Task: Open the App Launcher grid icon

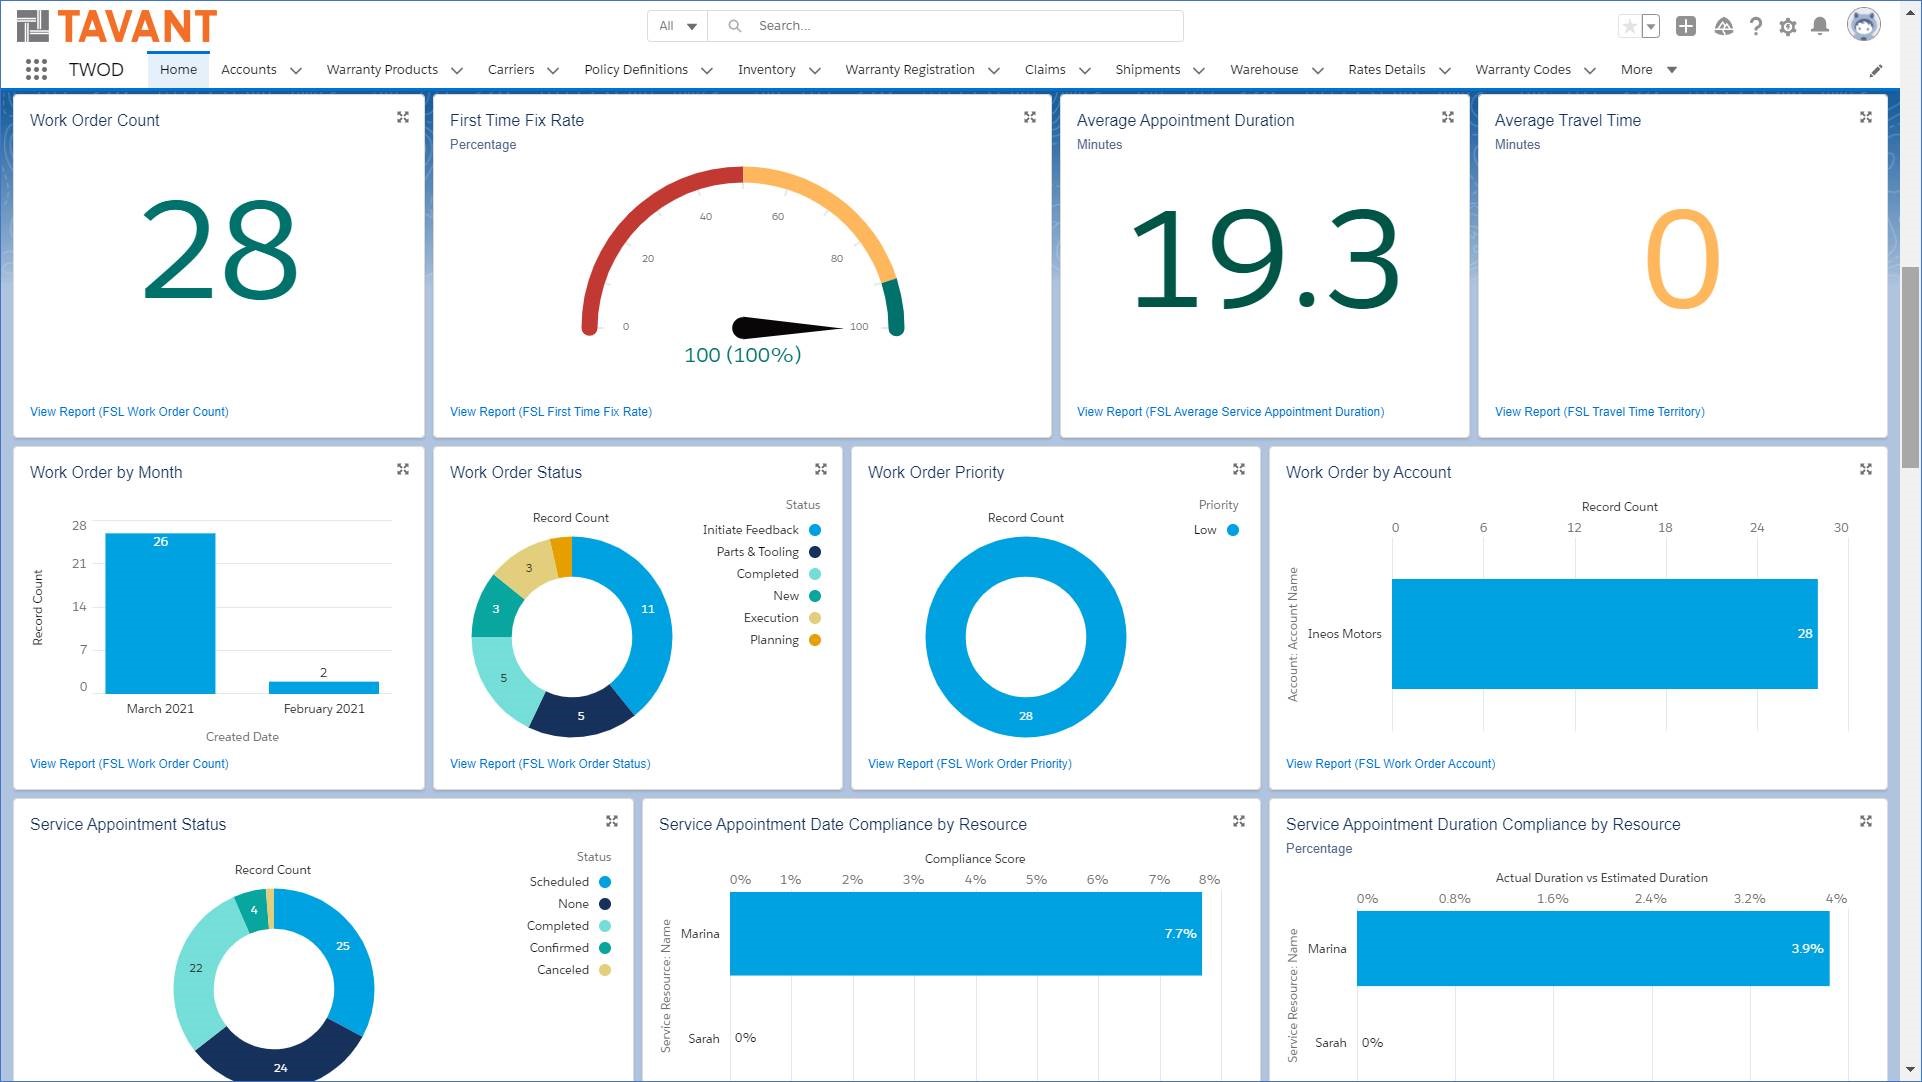Action: (x=36, y=69)
